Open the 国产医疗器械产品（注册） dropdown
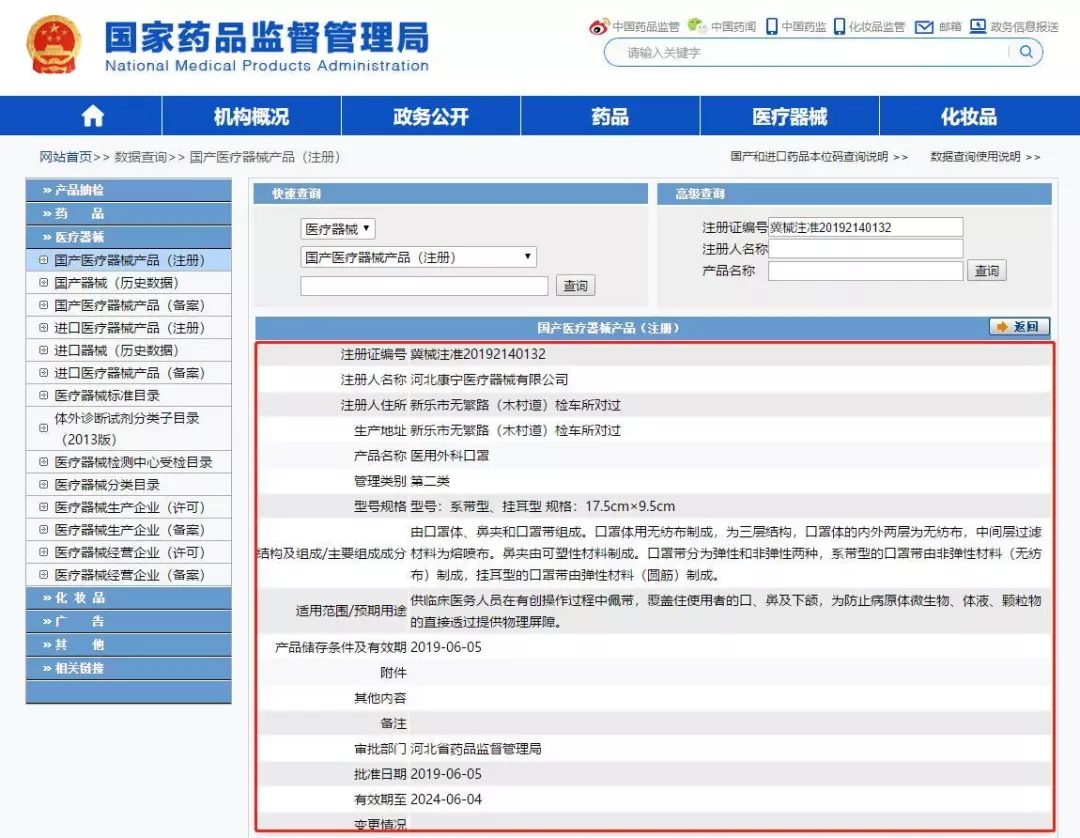 pos(418,257)
